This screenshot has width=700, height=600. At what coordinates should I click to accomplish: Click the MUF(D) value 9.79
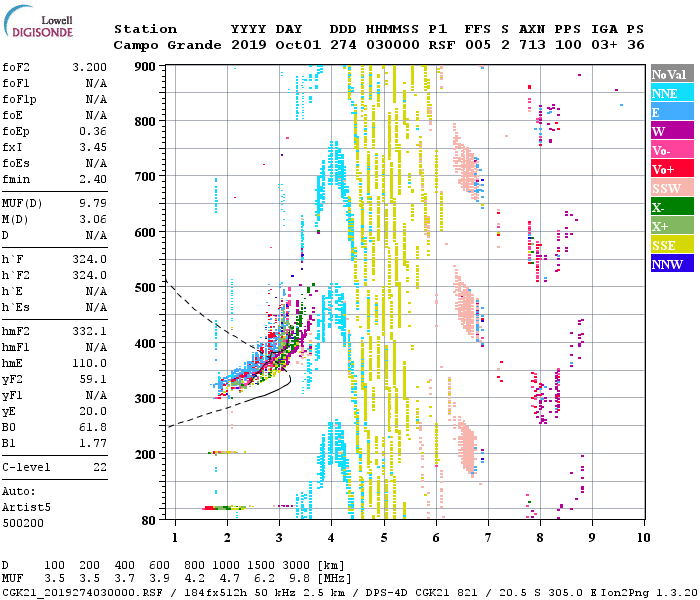point(93,203)
